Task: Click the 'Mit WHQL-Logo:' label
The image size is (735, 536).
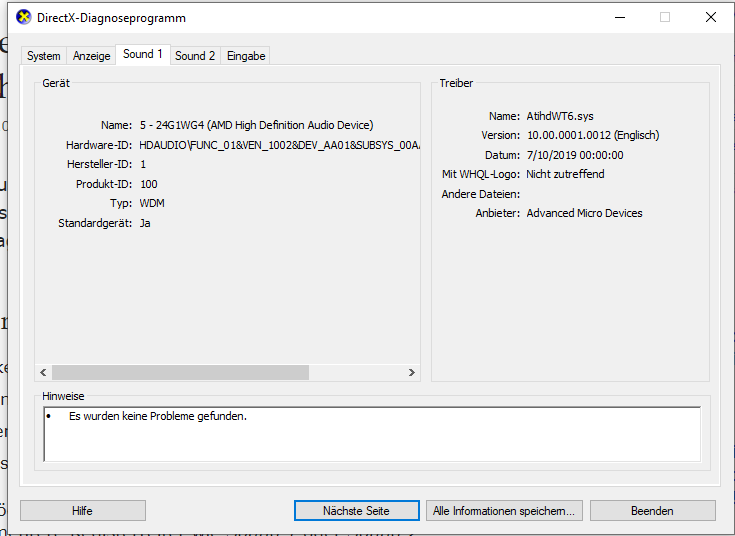Action: tap(481, 174)
